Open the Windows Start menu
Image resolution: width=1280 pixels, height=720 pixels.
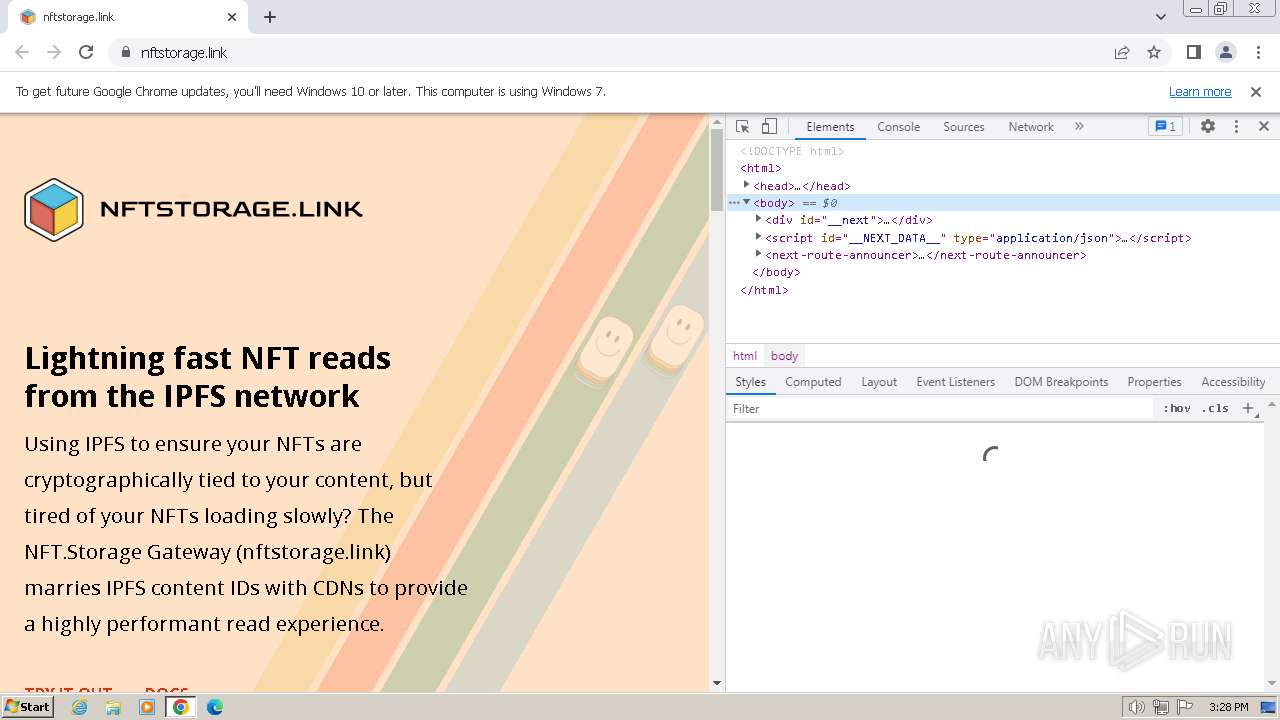[x=27, y=706]
